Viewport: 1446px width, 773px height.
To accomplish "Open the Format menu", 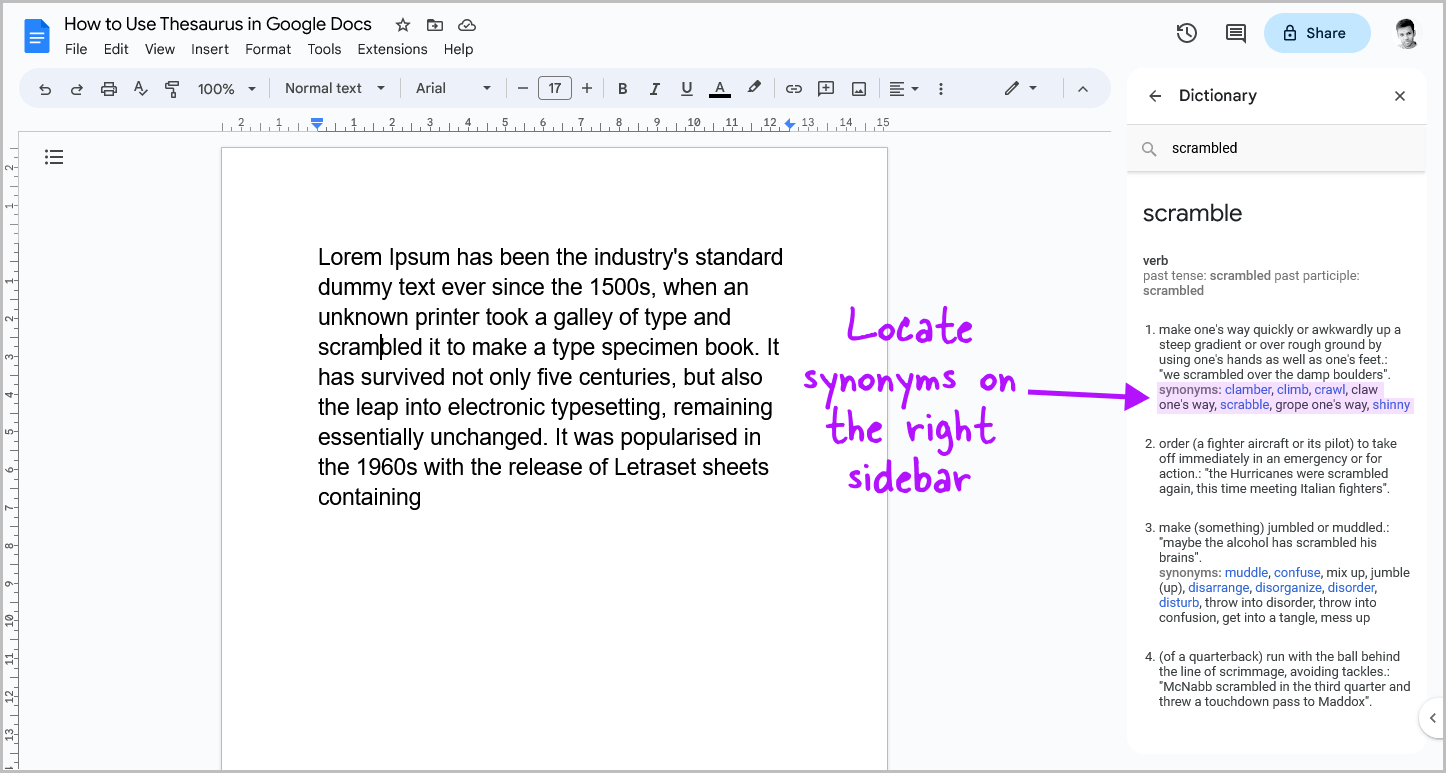I will pyautogui.click(x=268, y=49).
